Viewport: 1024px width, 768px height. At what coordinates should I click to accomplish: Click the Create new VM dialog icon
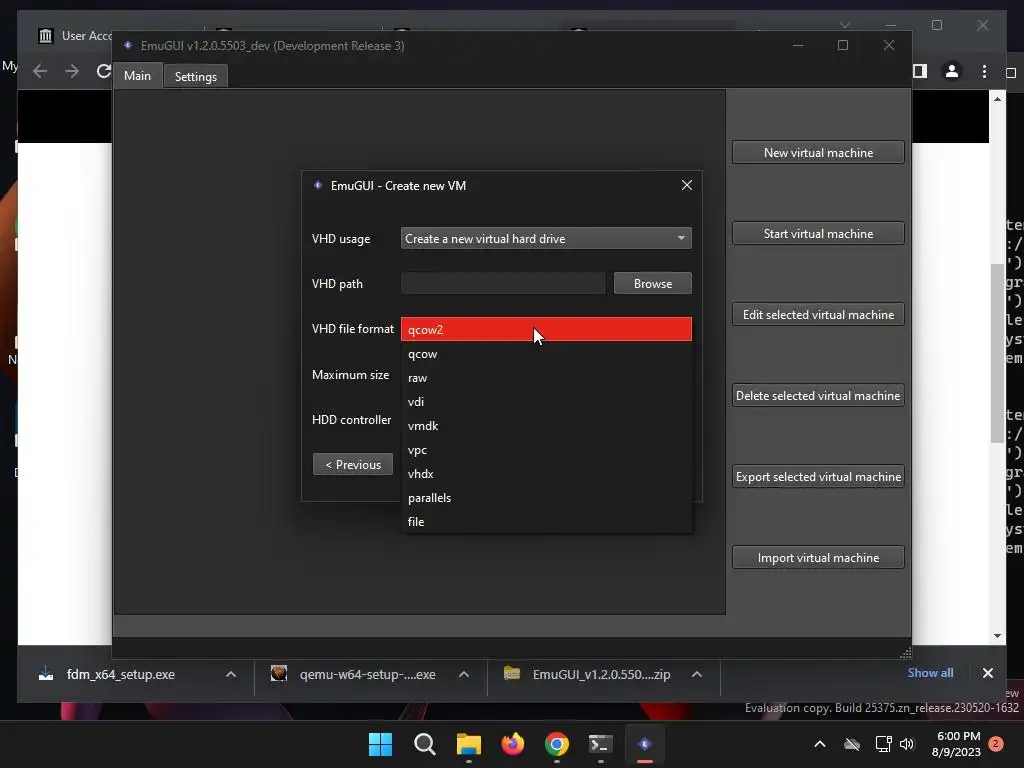[318, 185]
